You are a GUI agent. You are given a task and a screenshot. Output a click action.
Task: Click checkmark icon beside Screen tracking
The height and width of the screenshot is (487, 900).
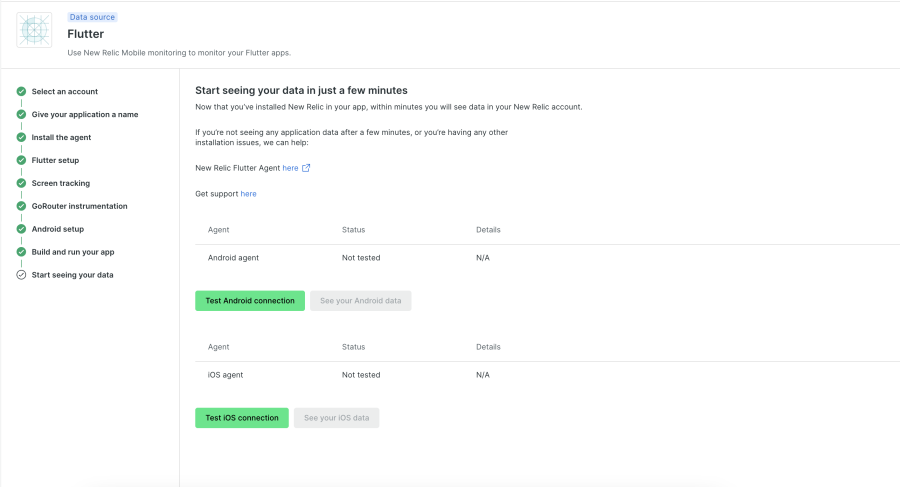coord(21,183)
